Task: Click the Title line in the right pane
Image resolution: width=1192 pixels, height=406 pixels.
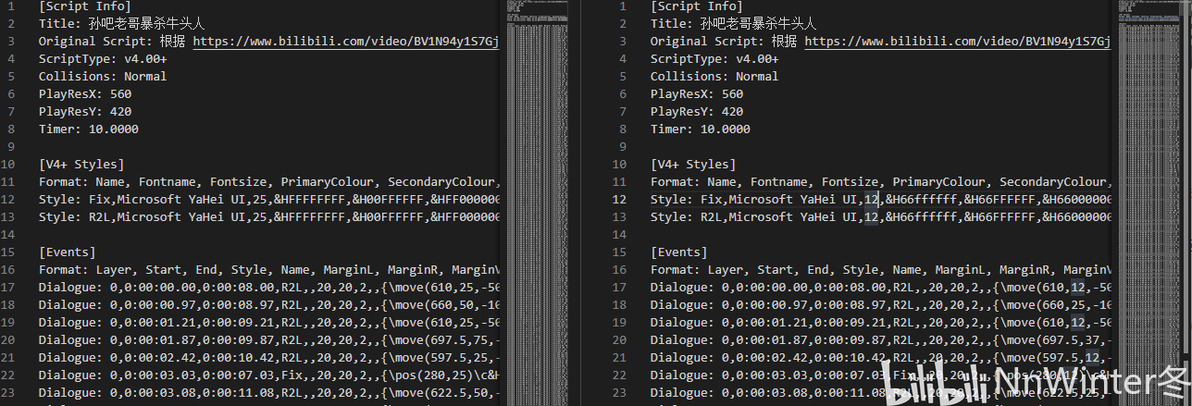Action: coord(733,24)
